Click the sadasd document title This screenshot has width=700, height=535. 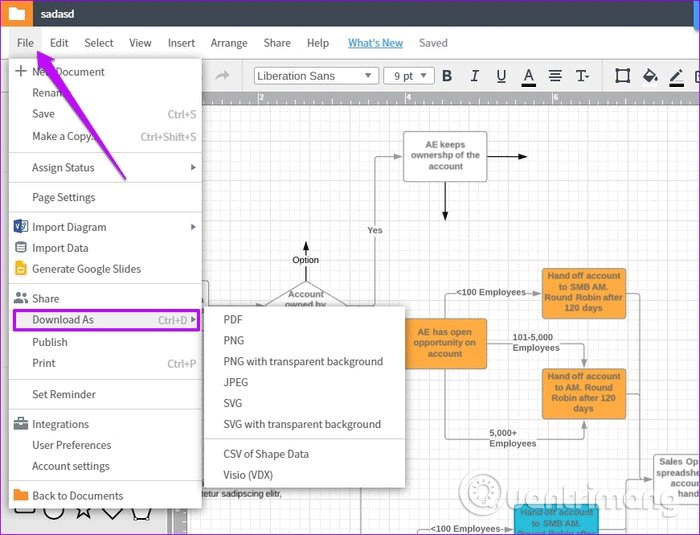tap(57, 14)
